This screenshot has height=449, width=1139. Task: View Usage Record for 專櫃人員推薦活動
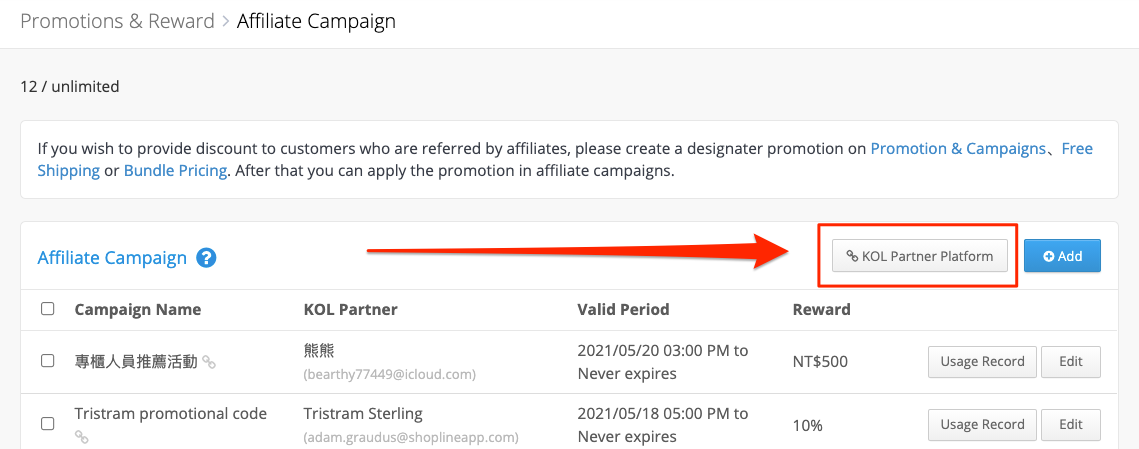(x=982, y=361)
